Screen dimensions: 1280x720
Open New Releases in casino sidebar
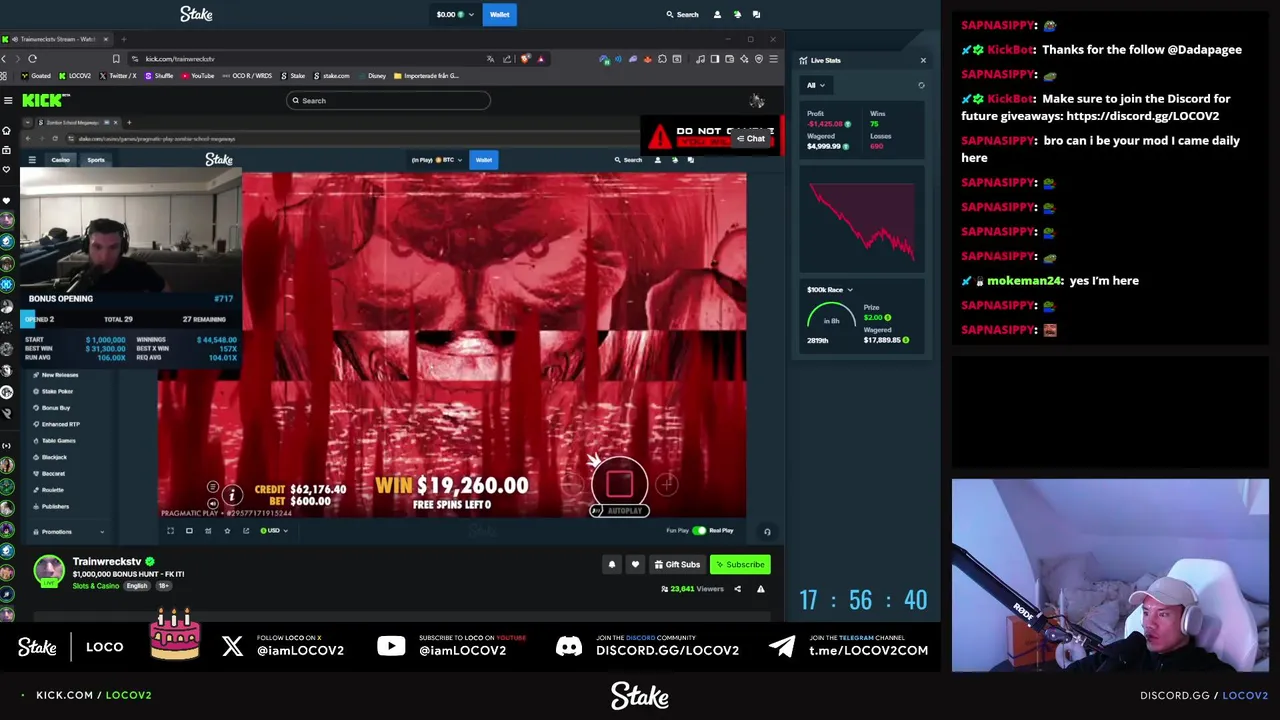click(56, 375)
